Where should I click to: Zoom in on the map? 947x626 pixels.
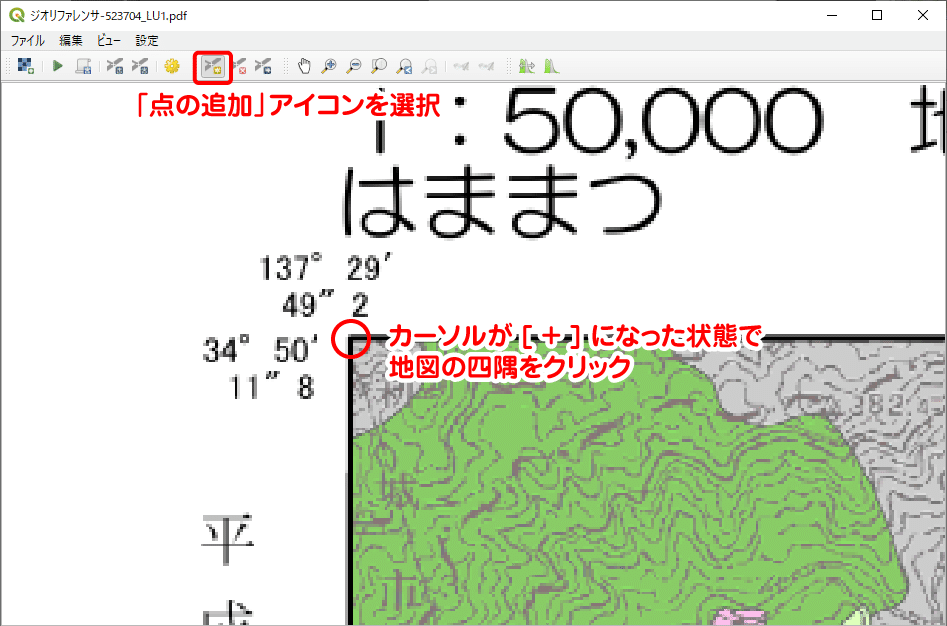click(x=328, y=66)
